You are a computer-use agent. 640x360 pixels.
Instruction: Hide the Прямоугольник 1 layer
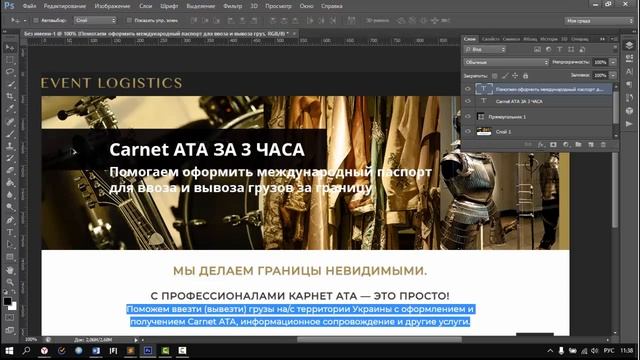(468, 117)
